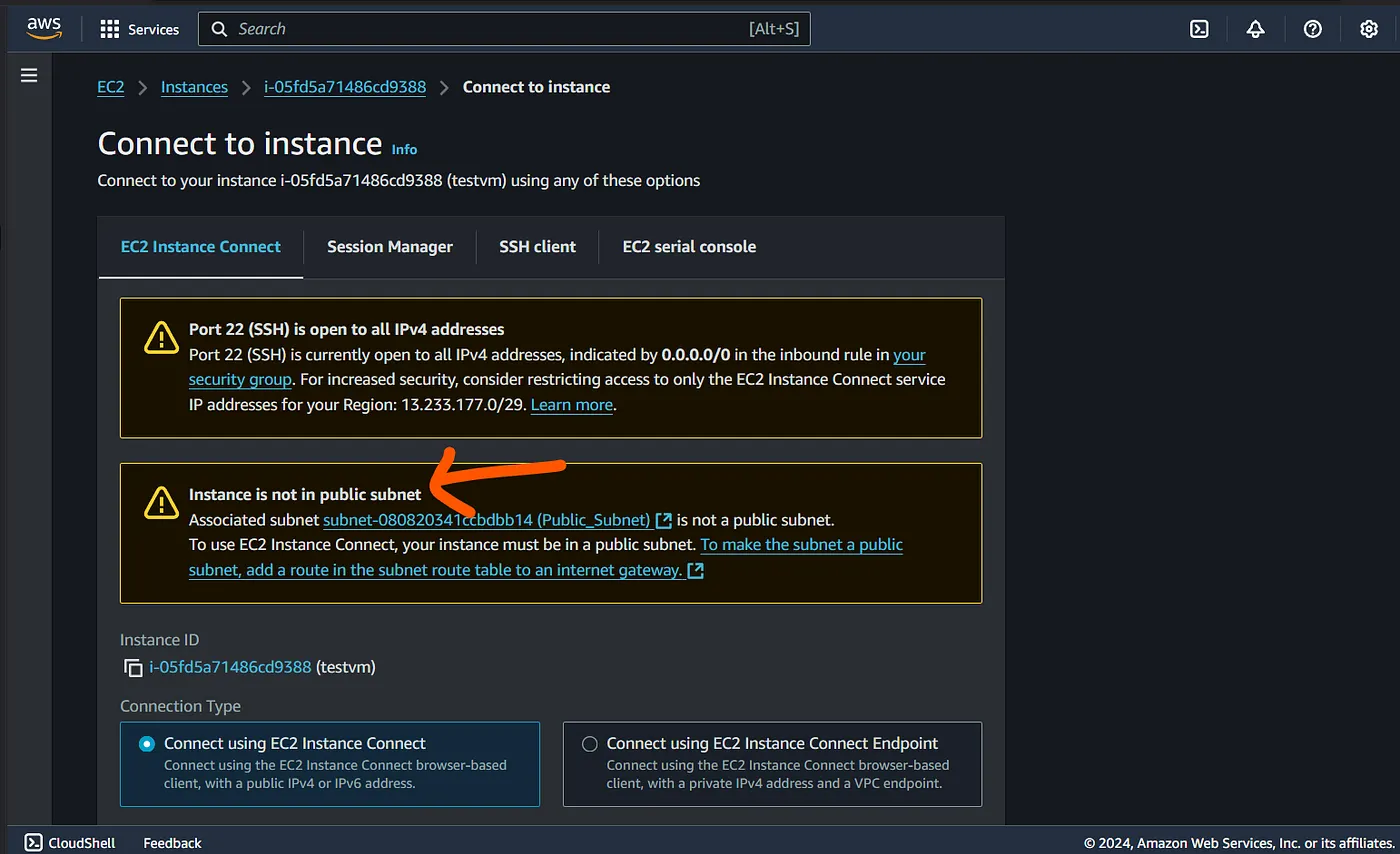This screenshot has height=854, width=1400.
Task: Click into the Search field
Action: tap(504, 29)
